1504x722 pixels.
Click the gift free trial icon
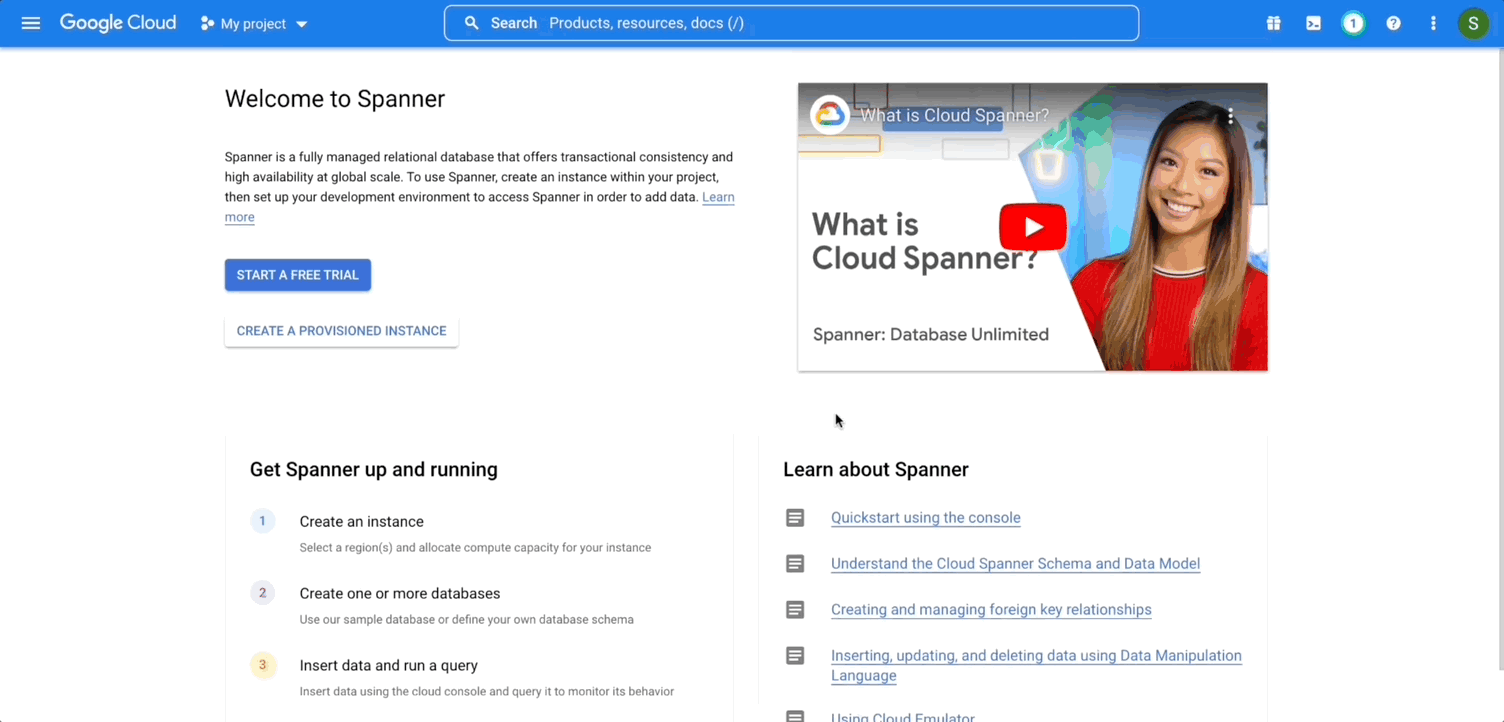tap(1273, 23)
